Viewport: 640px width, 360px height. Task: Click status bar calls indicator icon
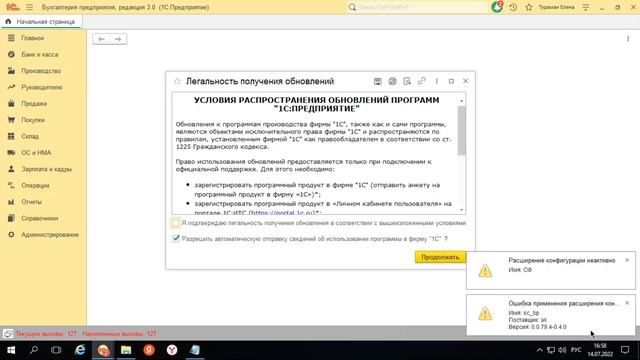point(8,334)
